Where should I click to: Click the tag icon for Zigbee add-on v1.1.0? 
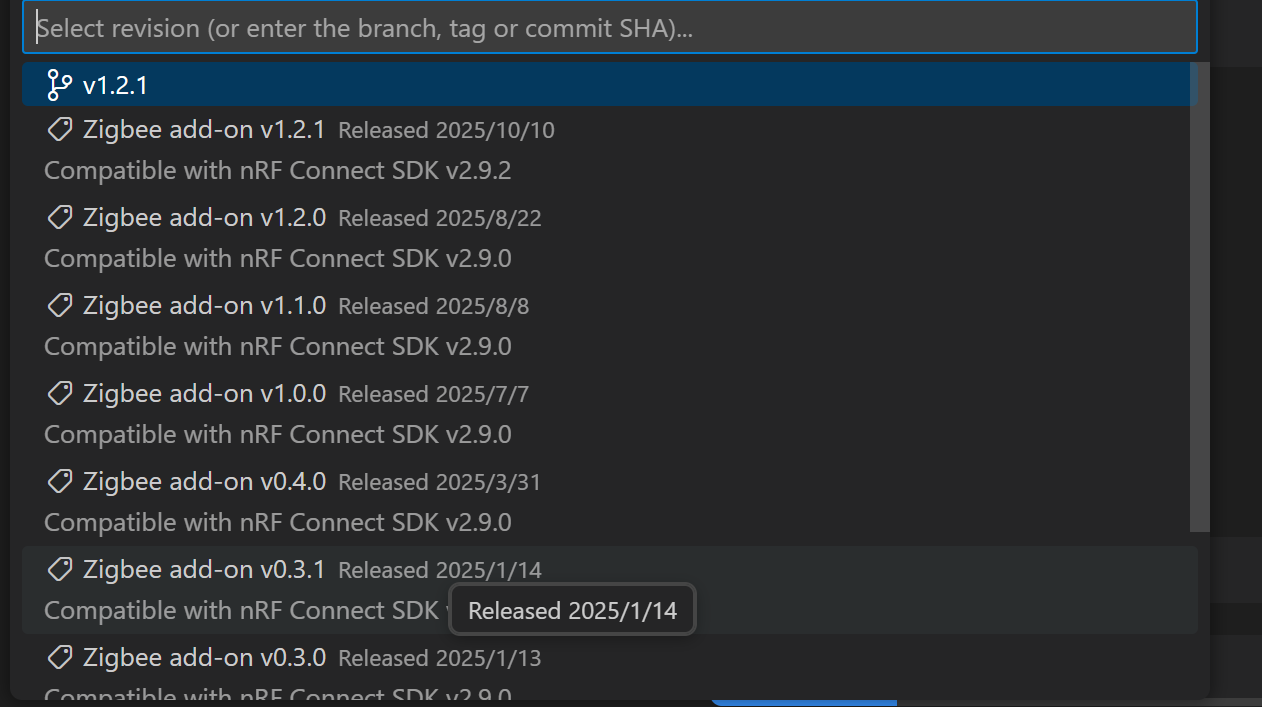coord(60,306)
